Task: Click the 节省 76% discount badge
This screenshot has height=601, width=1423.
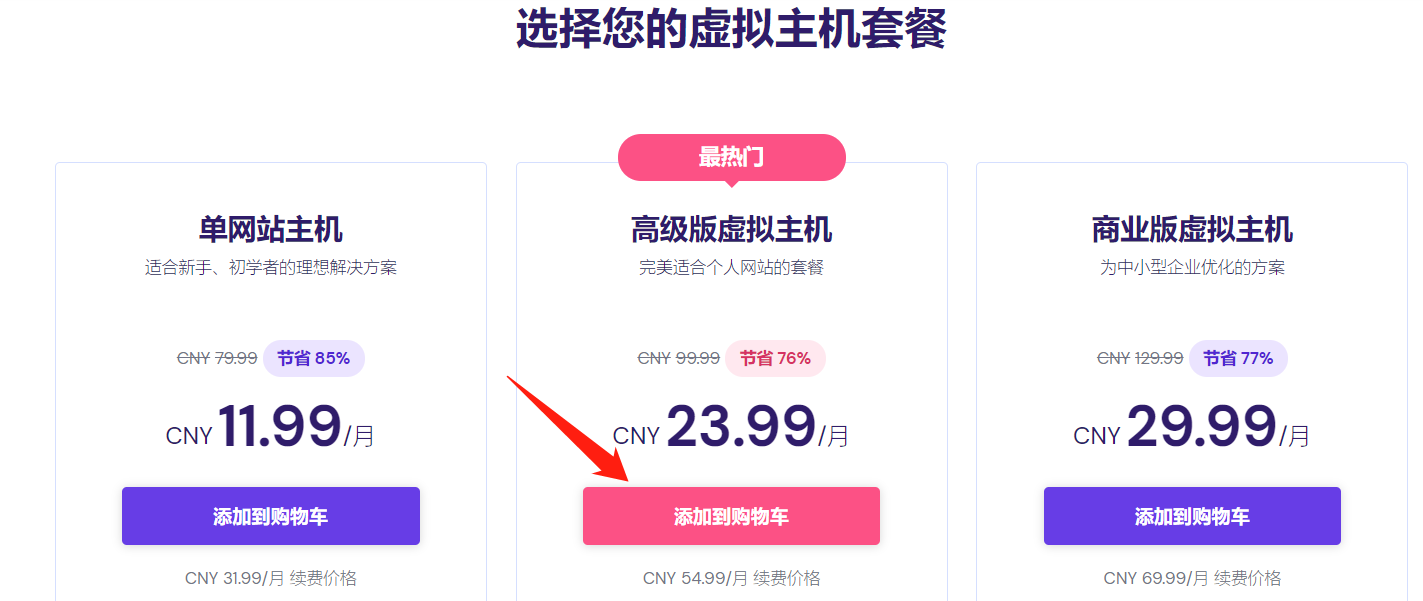Action: [x=775, y=358]
